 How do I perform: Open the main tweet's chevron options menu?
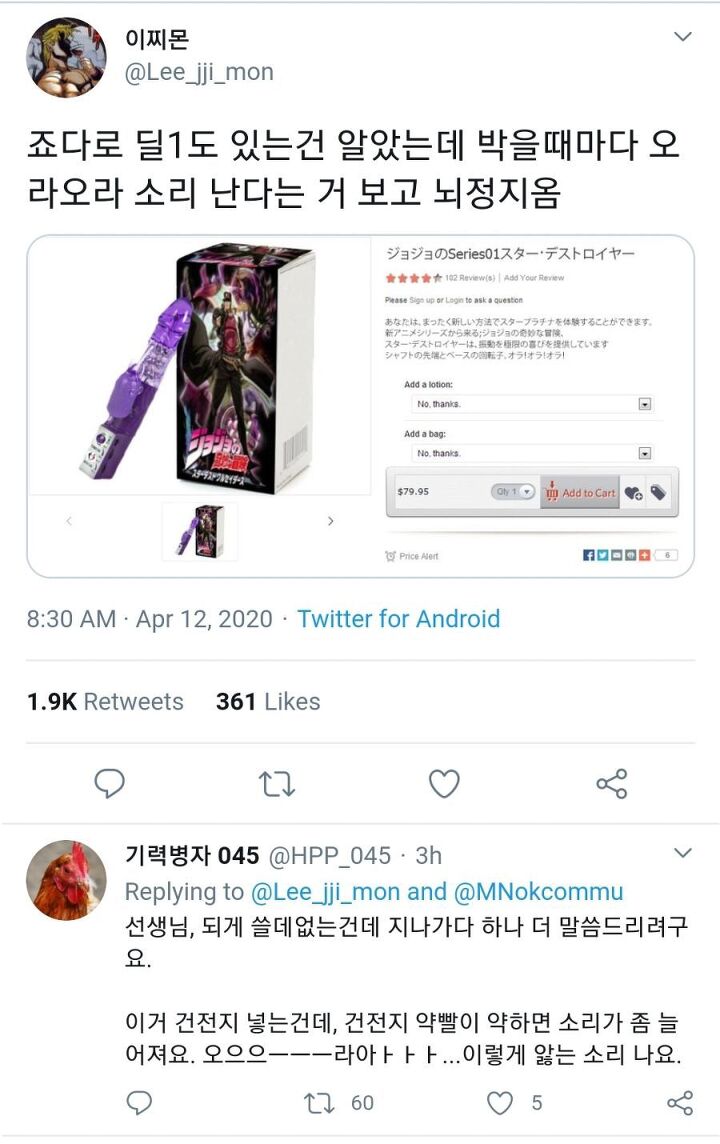tap(683, 36)
